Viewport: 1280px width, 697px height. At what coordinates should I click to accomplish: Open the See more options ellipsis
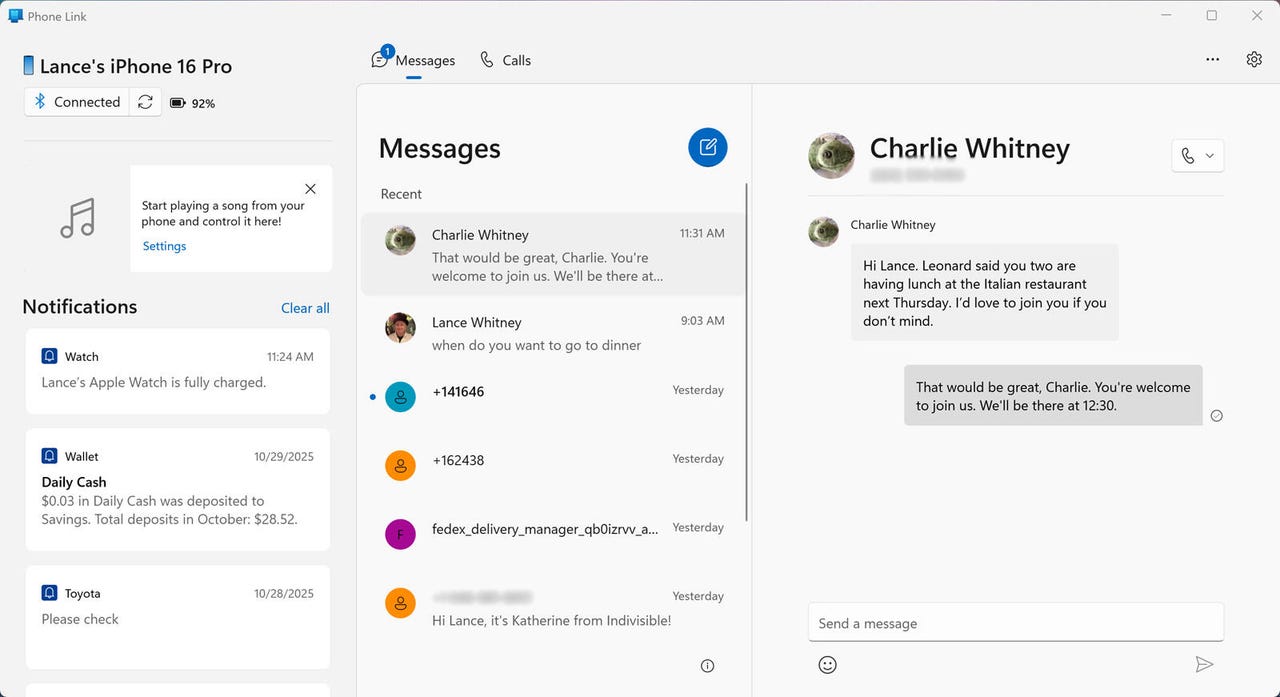[1212, 59]
